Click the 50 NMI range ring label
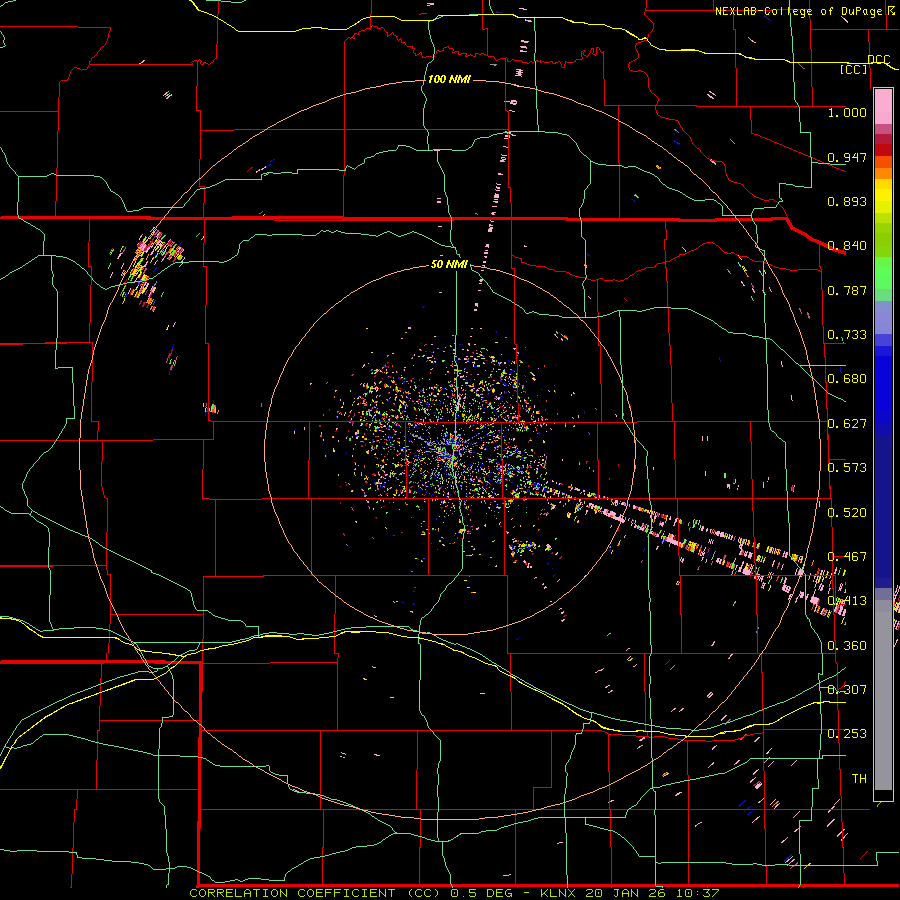This screenshot has height=900, width=900. pos(449,265)
